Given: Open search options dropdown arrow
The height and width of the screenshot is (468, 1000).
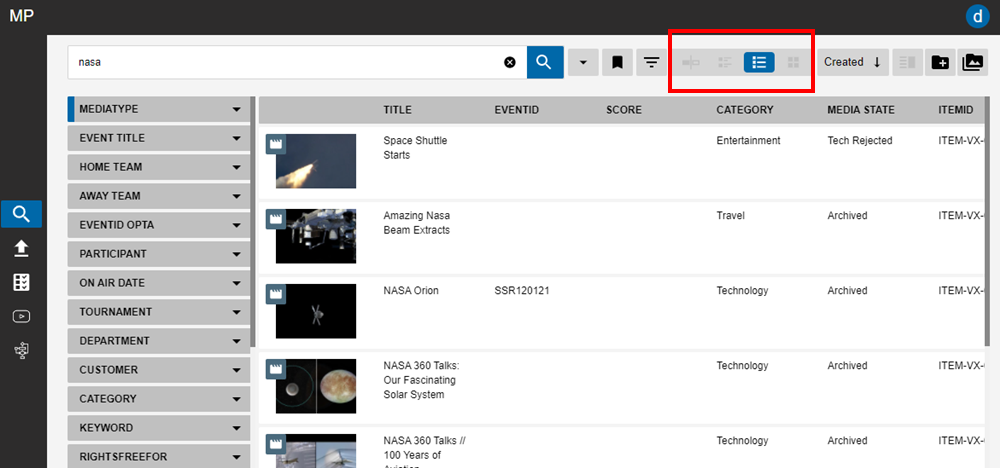Looking at the screenshot, I should [583, 62].
